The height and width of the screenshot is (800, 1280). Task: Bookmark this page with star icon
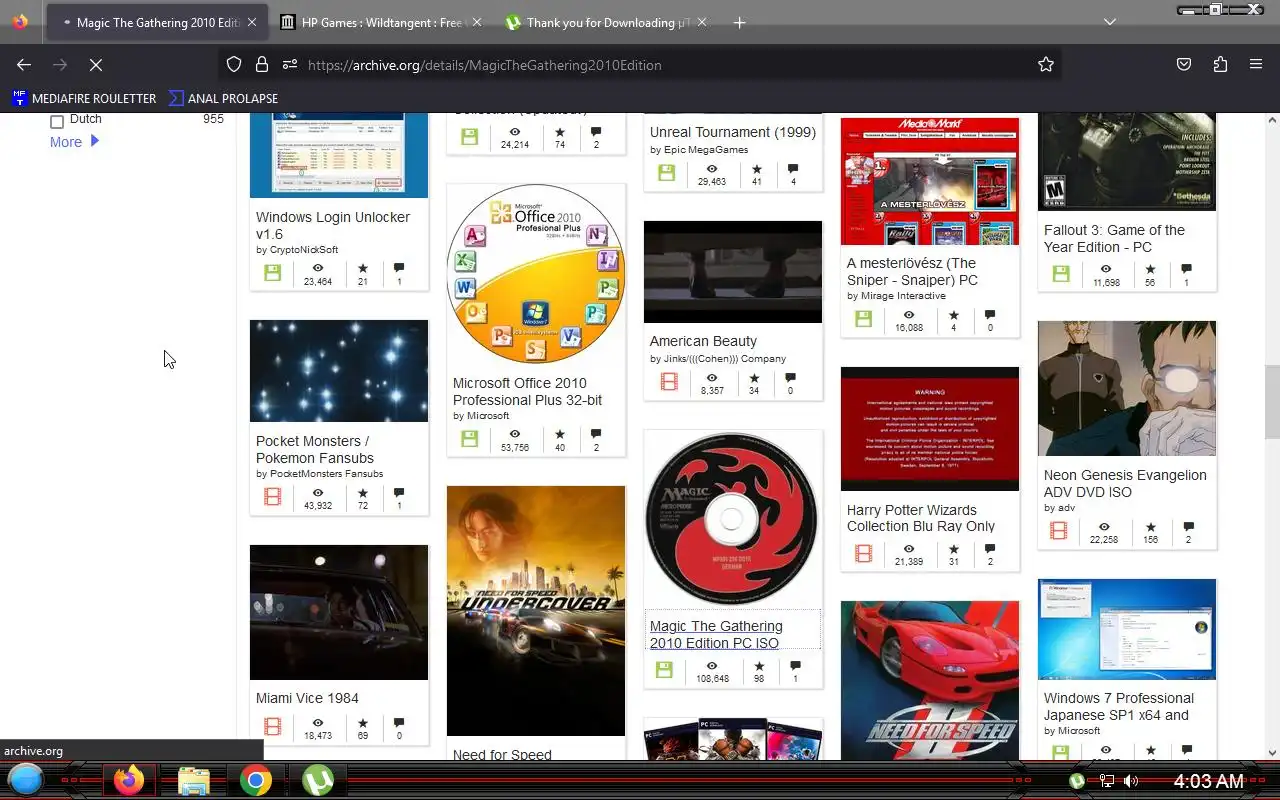[1046, 65]
